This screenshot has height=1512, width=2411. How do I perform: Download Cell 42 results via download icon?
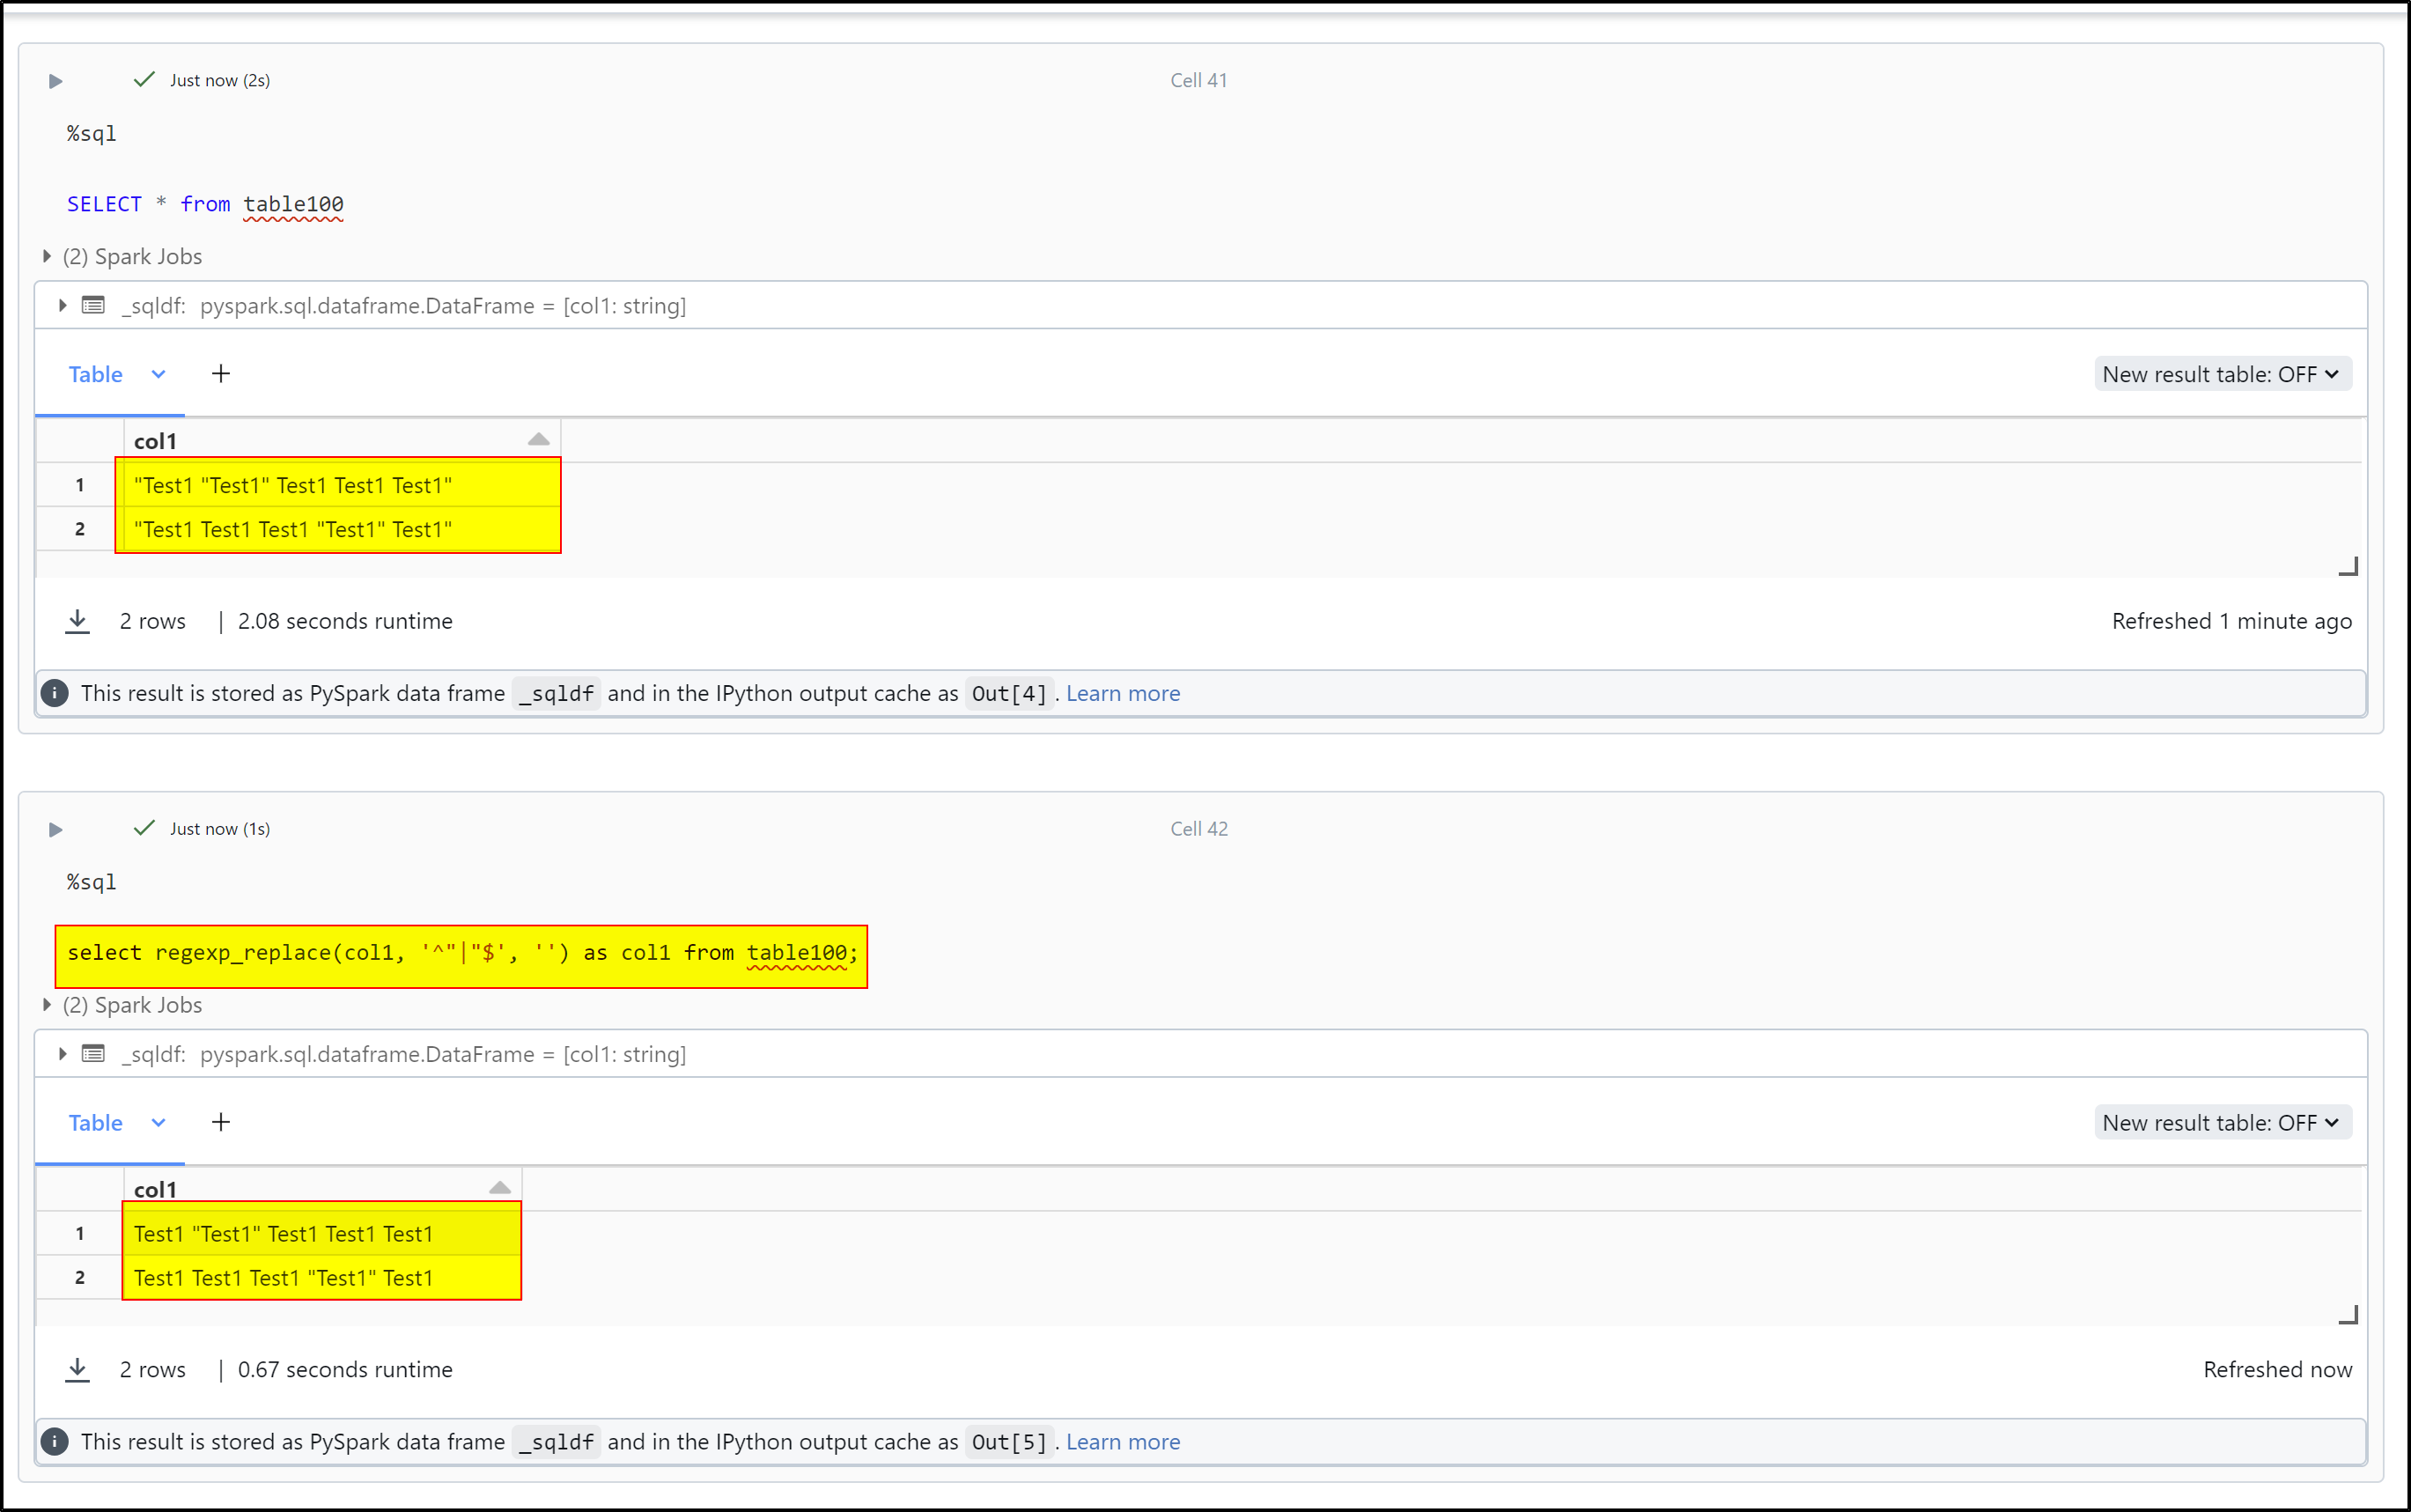(x=77, y=1369)
